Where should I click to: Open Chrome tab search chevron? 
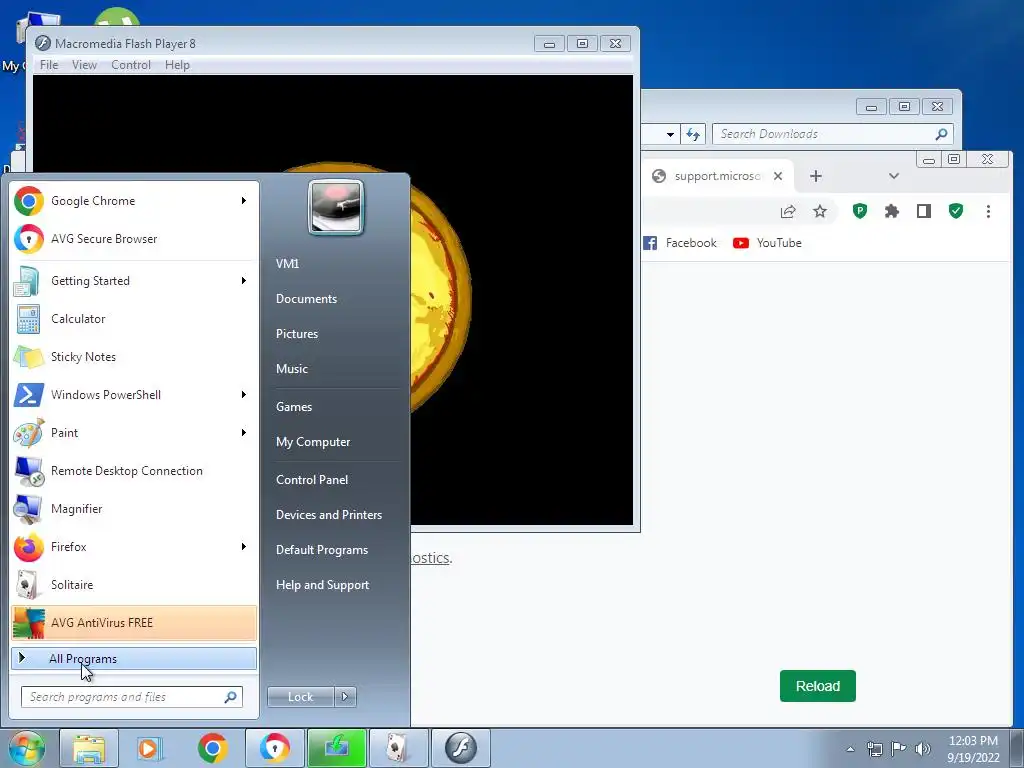(894, 176)
